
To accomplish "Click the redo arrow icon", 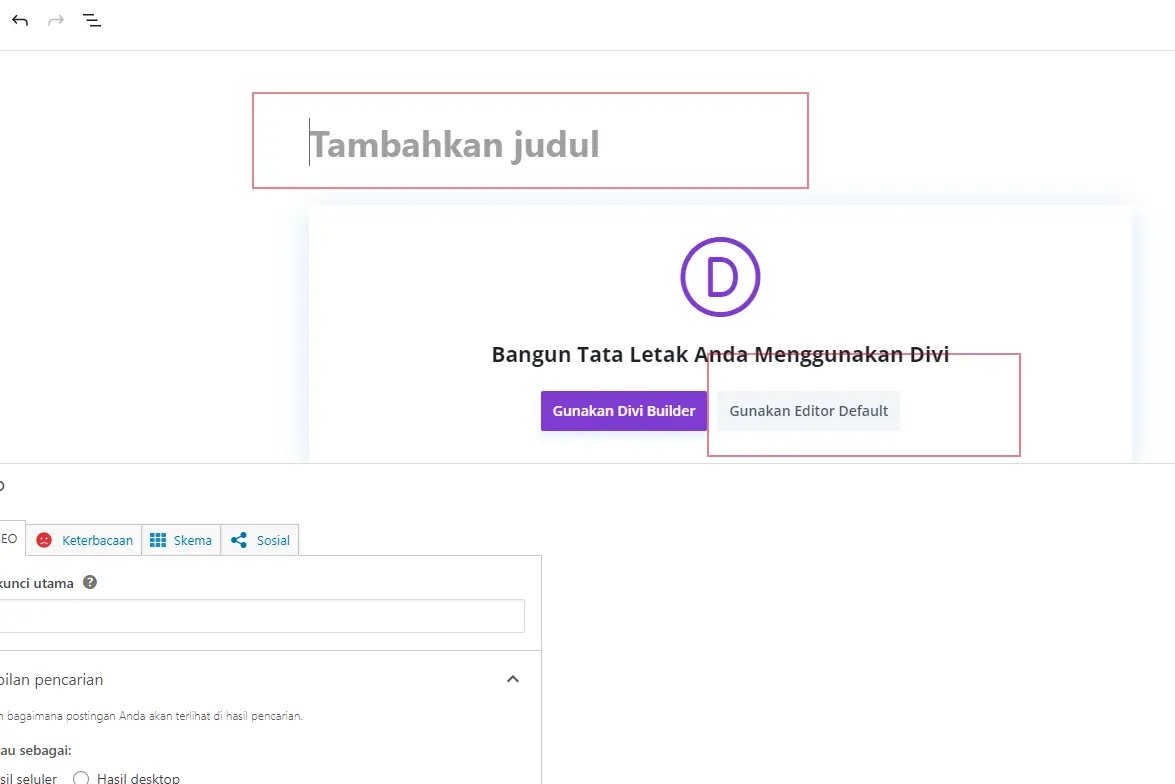I will [x=56, y=20].
